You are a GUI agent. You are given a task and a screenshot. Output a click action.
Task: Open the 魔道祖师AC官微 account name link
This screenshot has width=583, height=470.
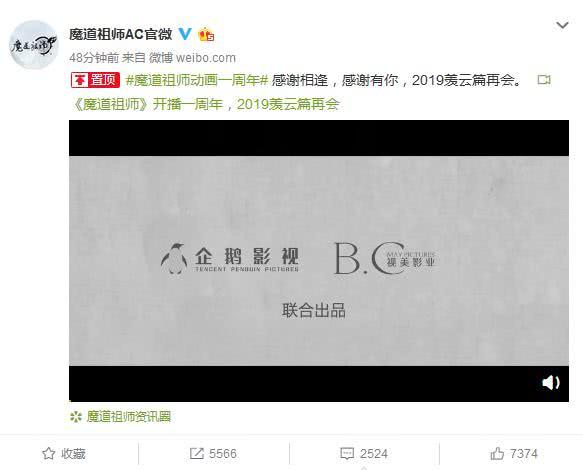[x=120, y=35]
